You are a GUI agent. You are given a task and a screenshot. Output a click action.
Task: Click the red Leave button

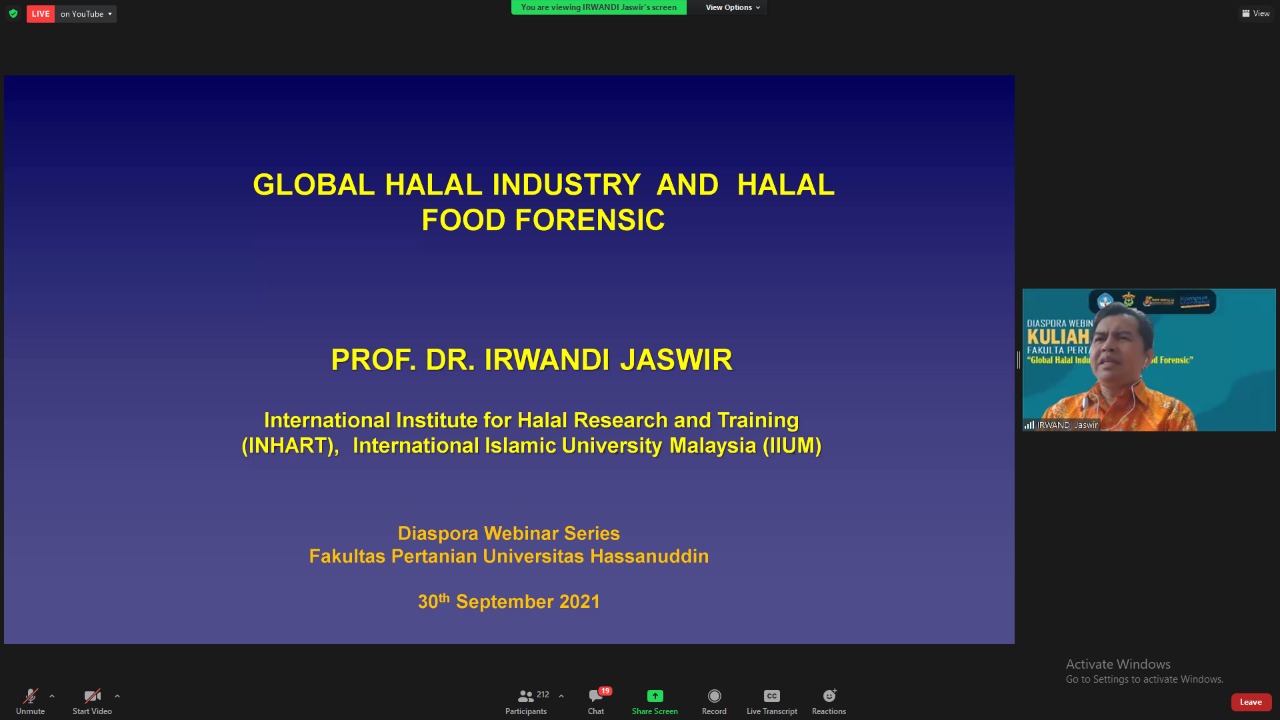click(1251, 702)
